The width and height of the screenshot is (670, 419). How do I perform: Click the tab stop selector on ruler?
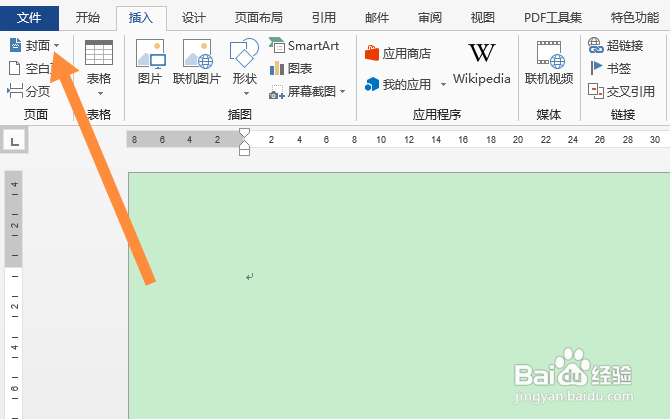click(15, 141)
